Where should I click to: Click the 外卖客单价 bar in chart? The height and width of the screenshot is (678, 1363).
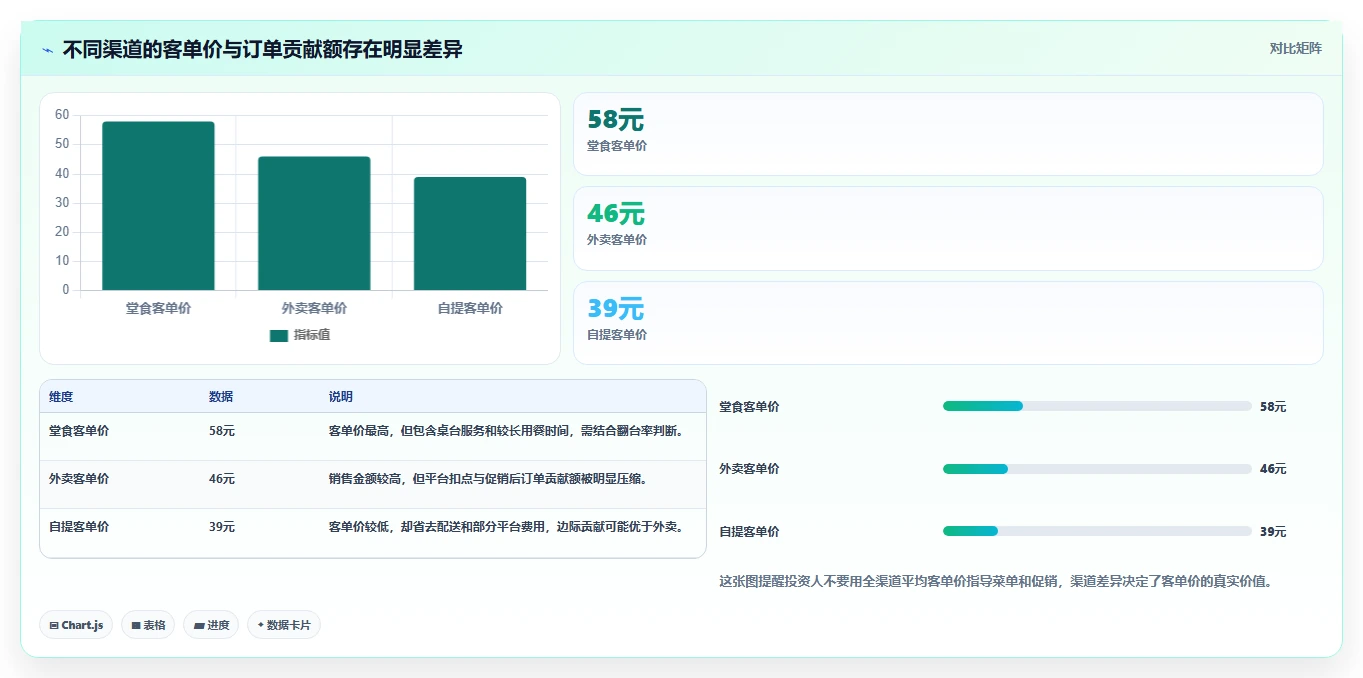click(314, 224)
